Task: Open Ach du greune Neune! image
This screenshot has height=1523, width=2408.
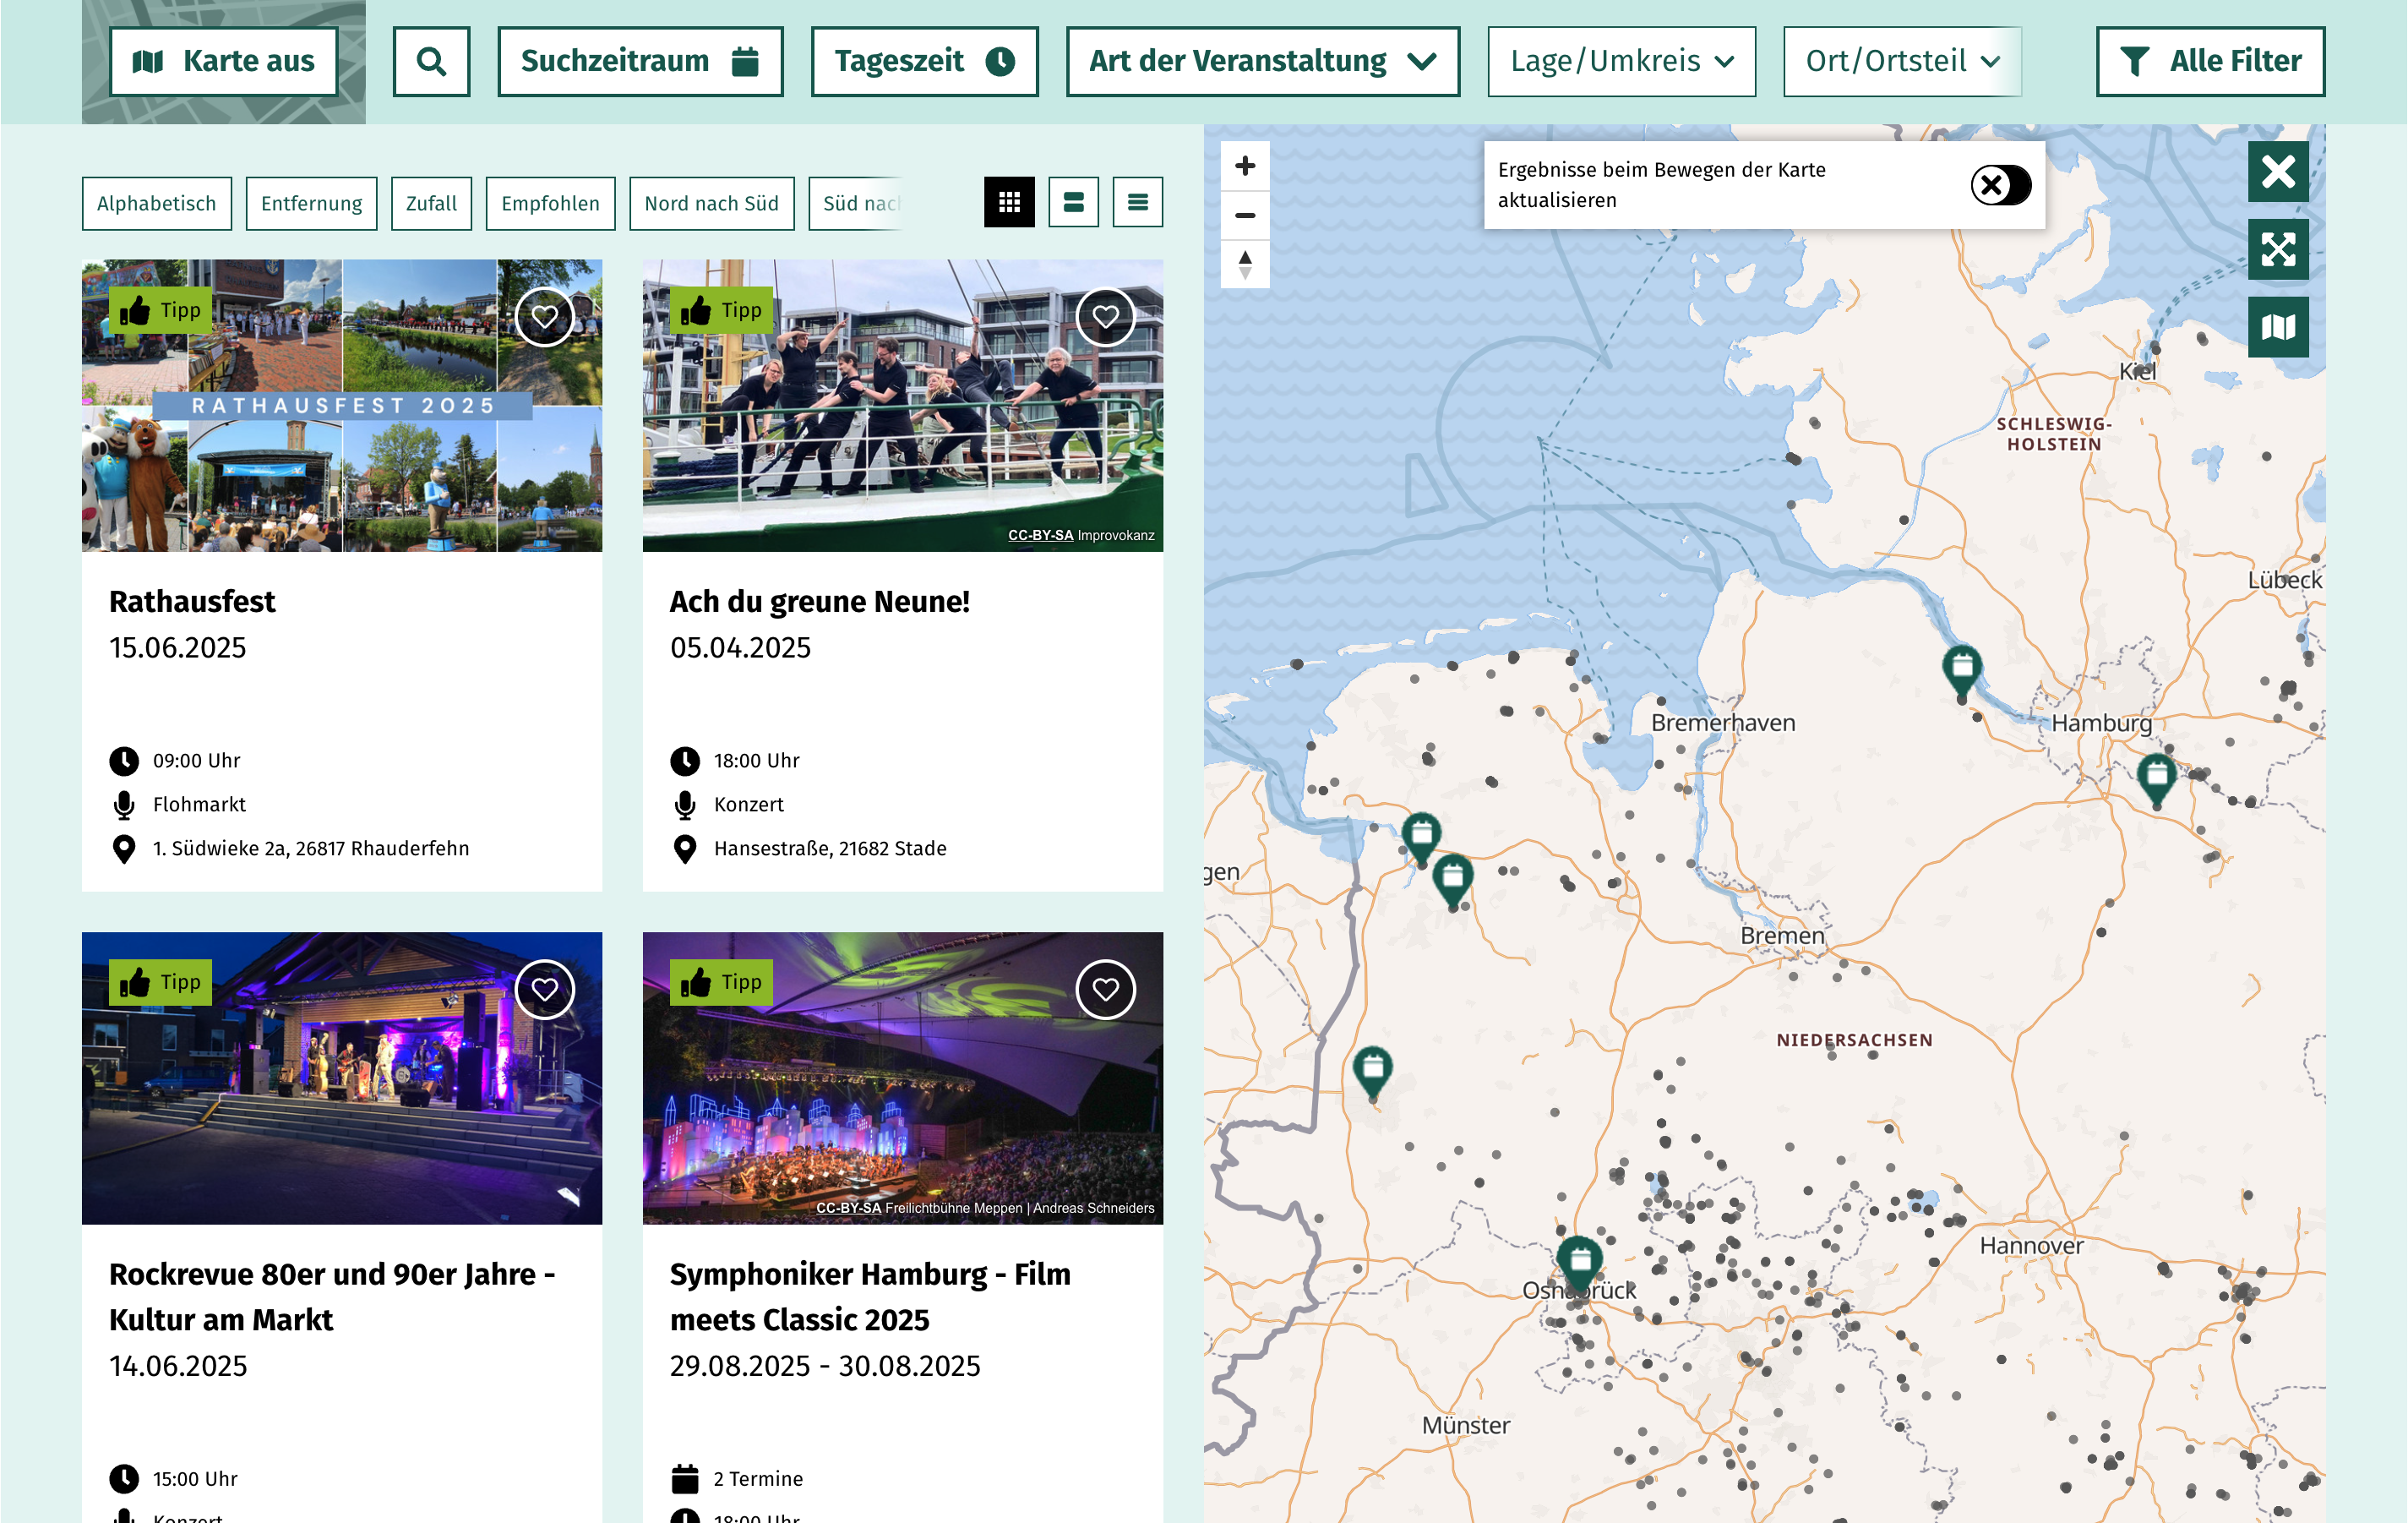Action: point(902,405)
